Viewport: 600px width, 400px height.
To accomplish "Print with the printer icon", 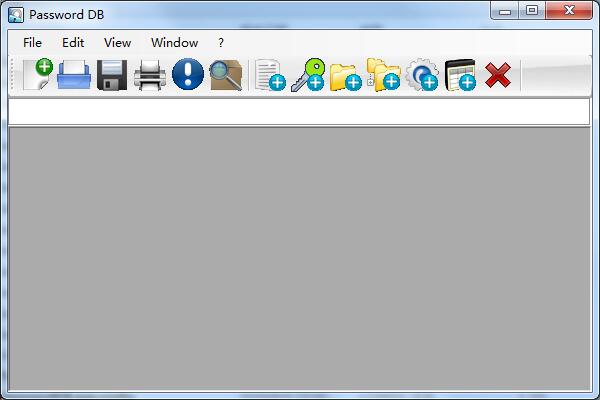I will (x=150, y=75).
